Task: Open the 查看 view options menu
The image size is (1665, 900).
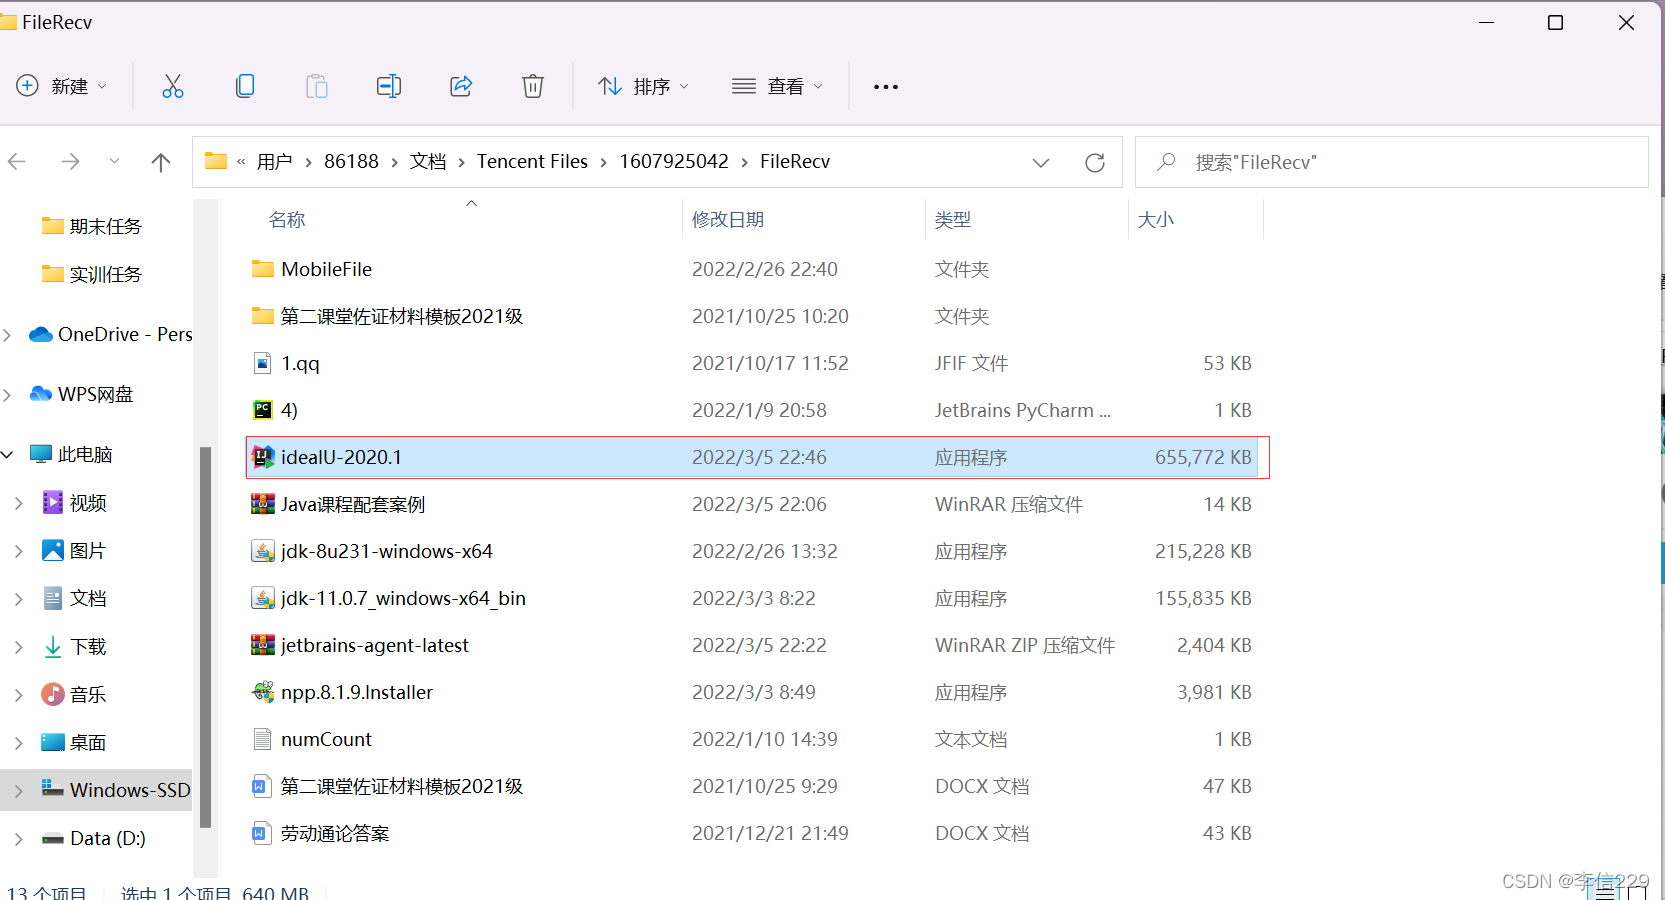Action: coord(777,86)
